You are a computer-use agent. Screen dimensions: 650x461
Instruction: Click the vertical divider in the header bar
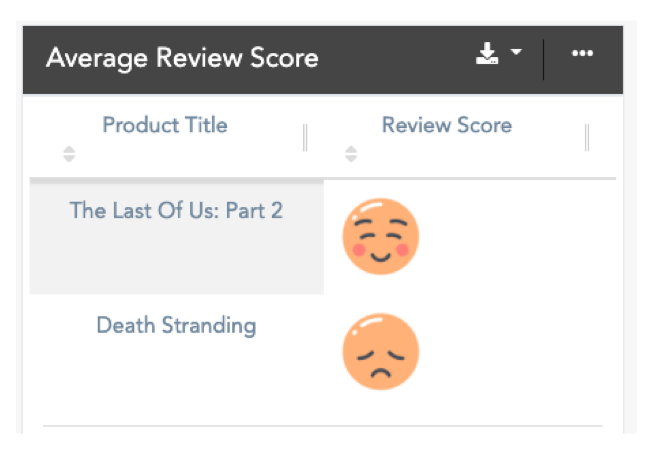coord(544,58)
